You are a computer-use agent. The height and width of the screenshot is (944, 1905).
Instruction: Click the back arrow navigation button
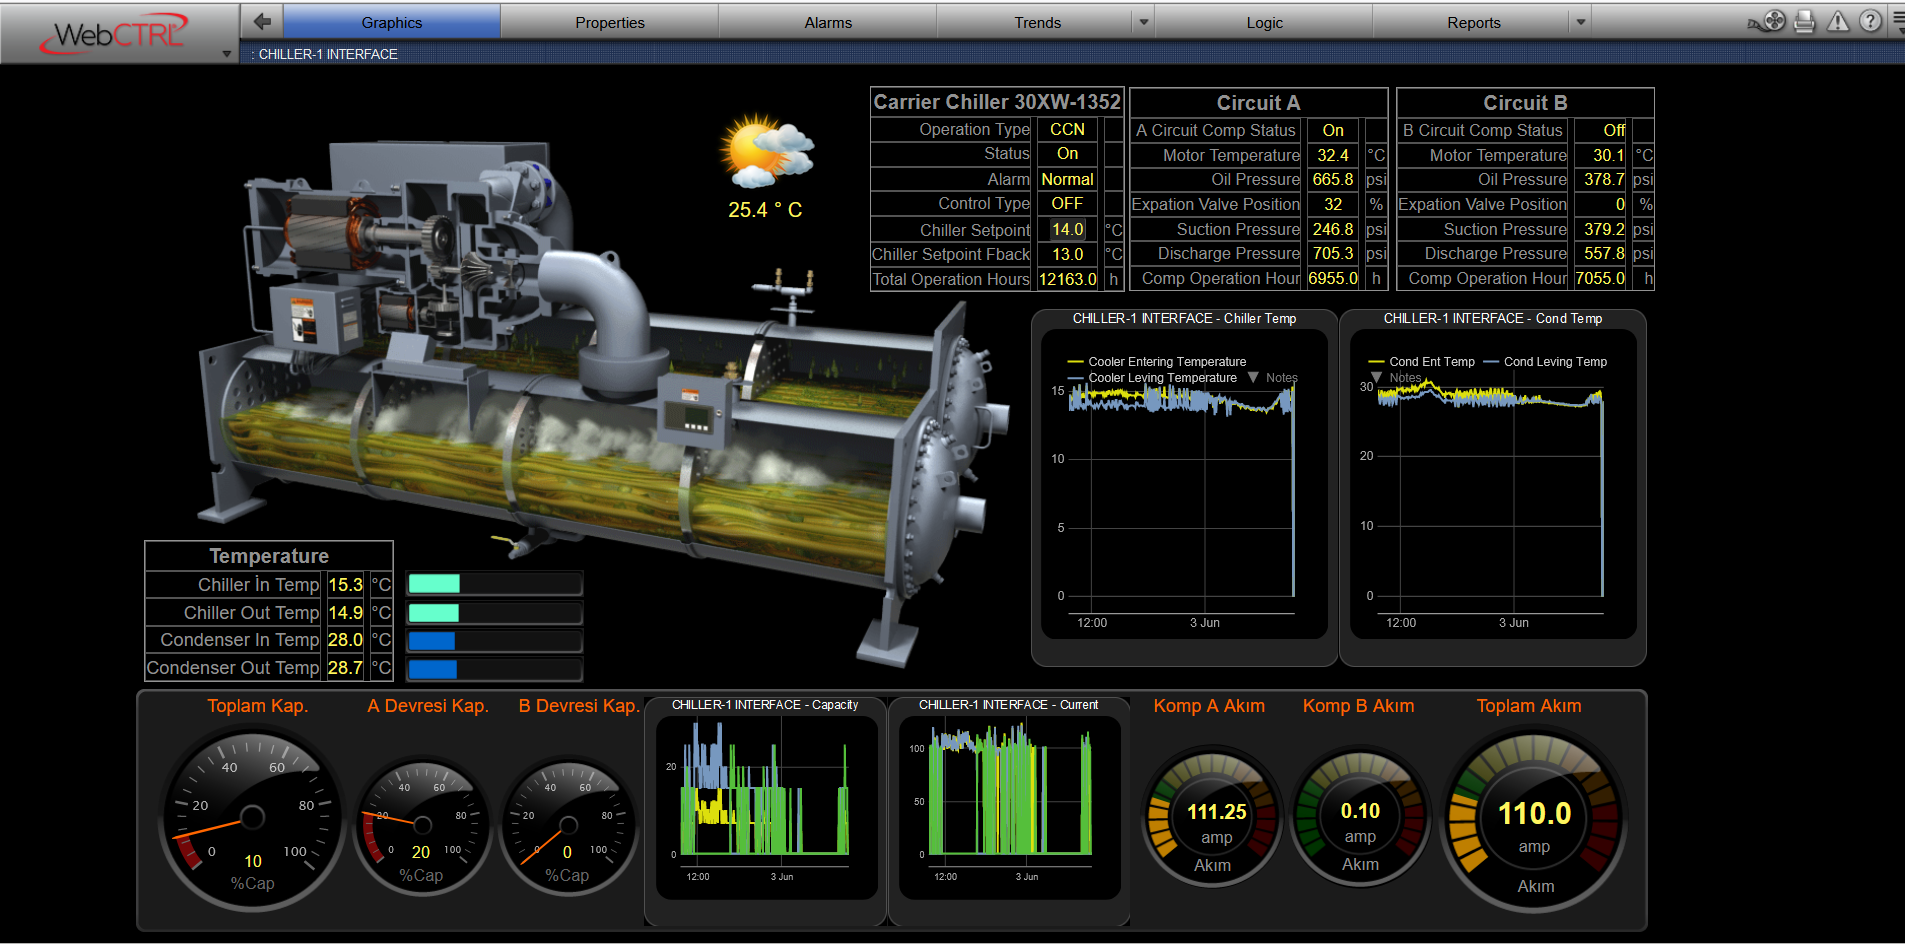(262, 21)
